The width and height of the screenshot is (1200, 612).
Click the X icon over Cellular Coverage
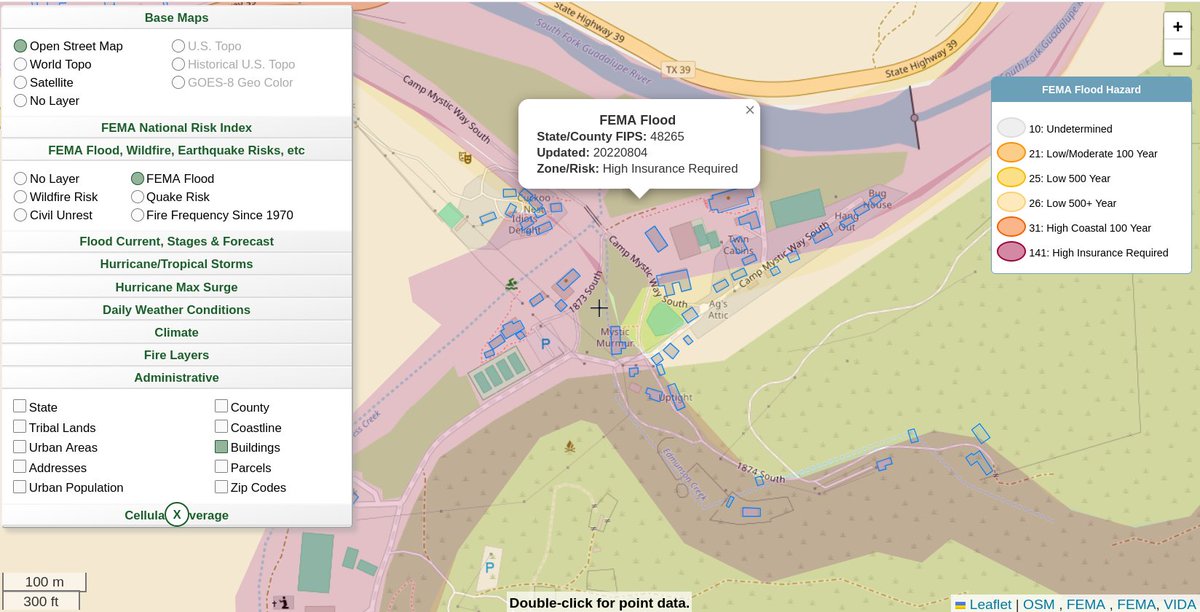pyautogui.click(x=177, y=514)
